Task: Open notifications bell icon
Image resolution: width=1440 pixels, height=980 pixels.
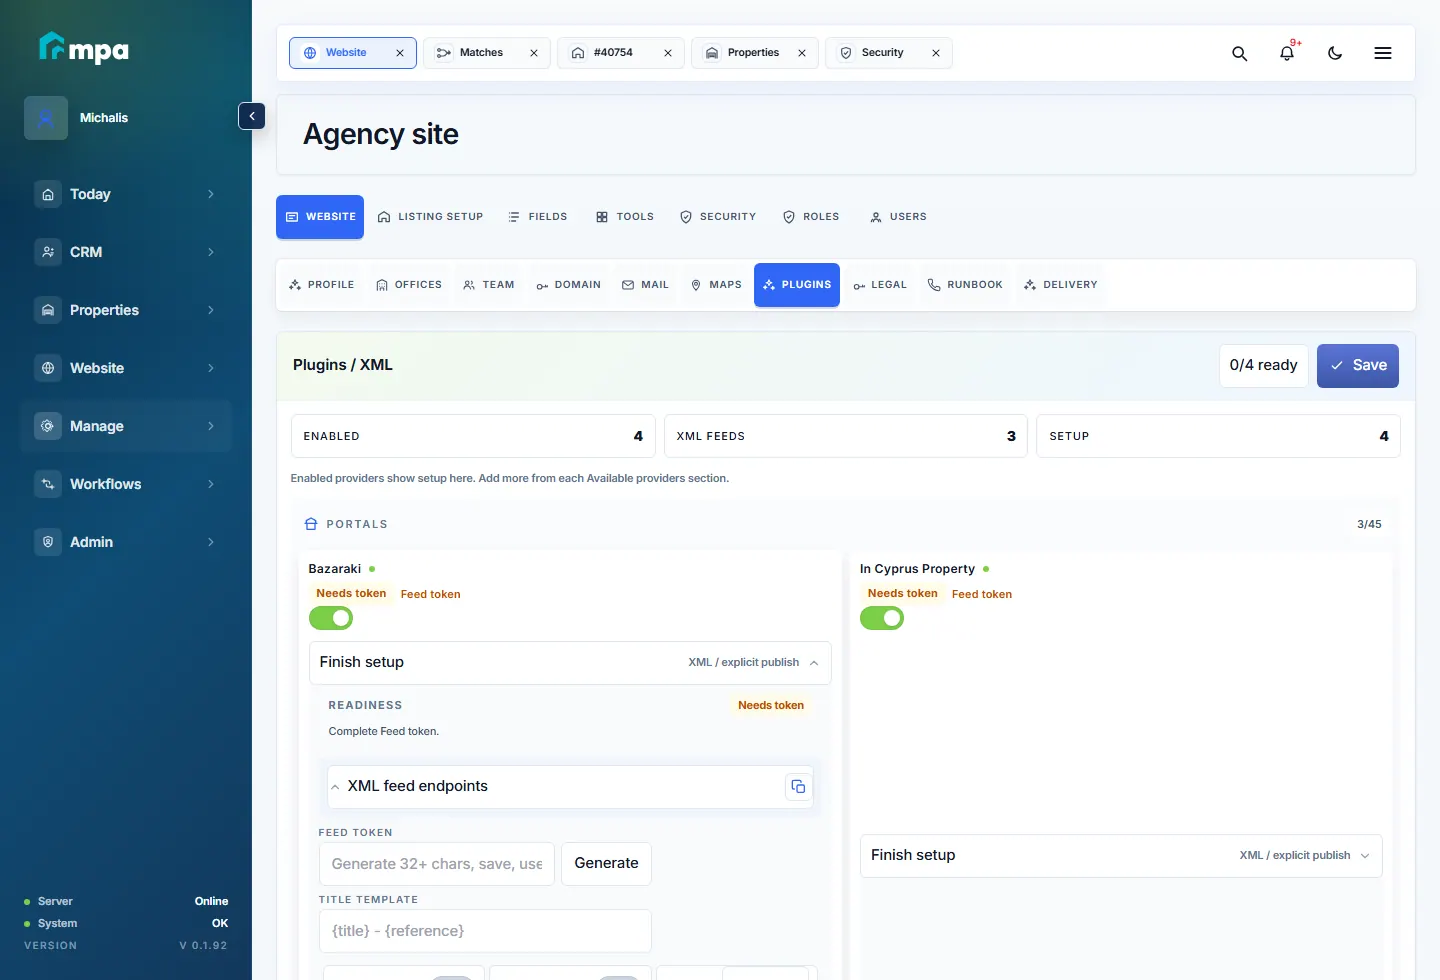Action: 1287,53
